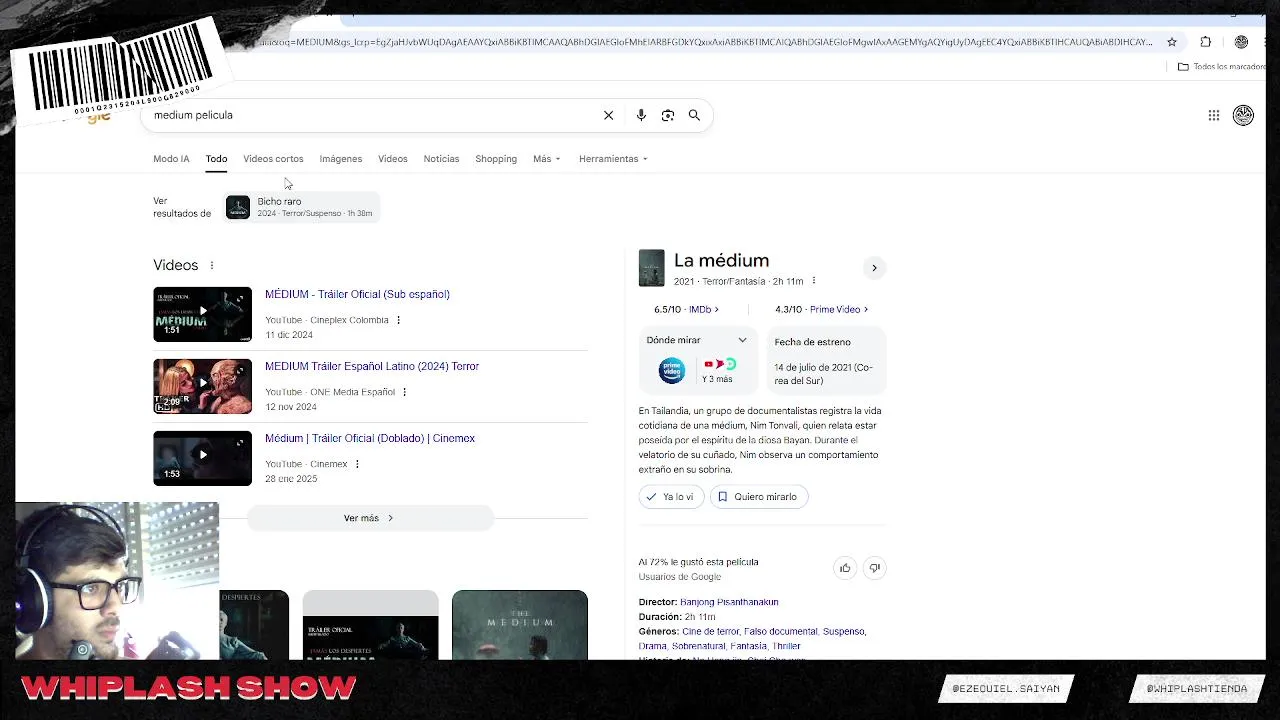Play 1:51 Cineplex trailer thumbnail
Screen dimensions: 1280x720
(203, 314)
